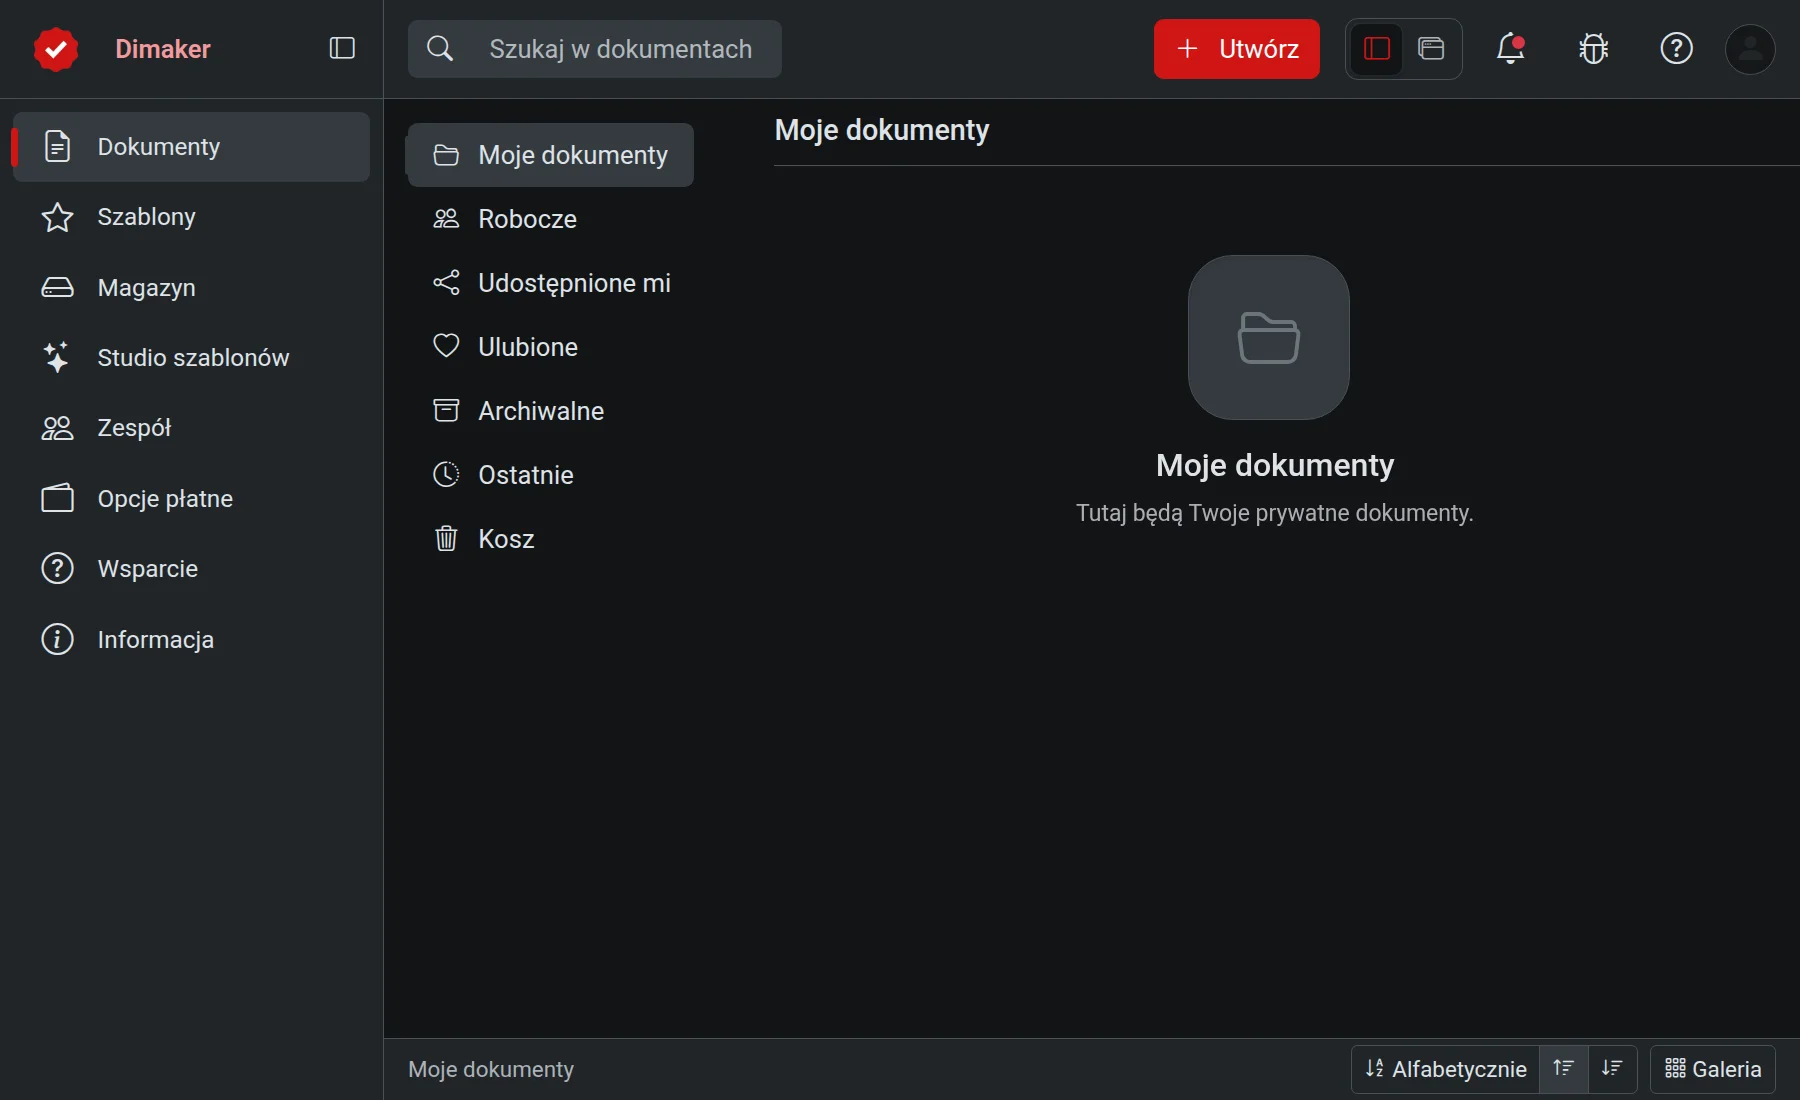Select the Ostatnie folder

point(551,475)
